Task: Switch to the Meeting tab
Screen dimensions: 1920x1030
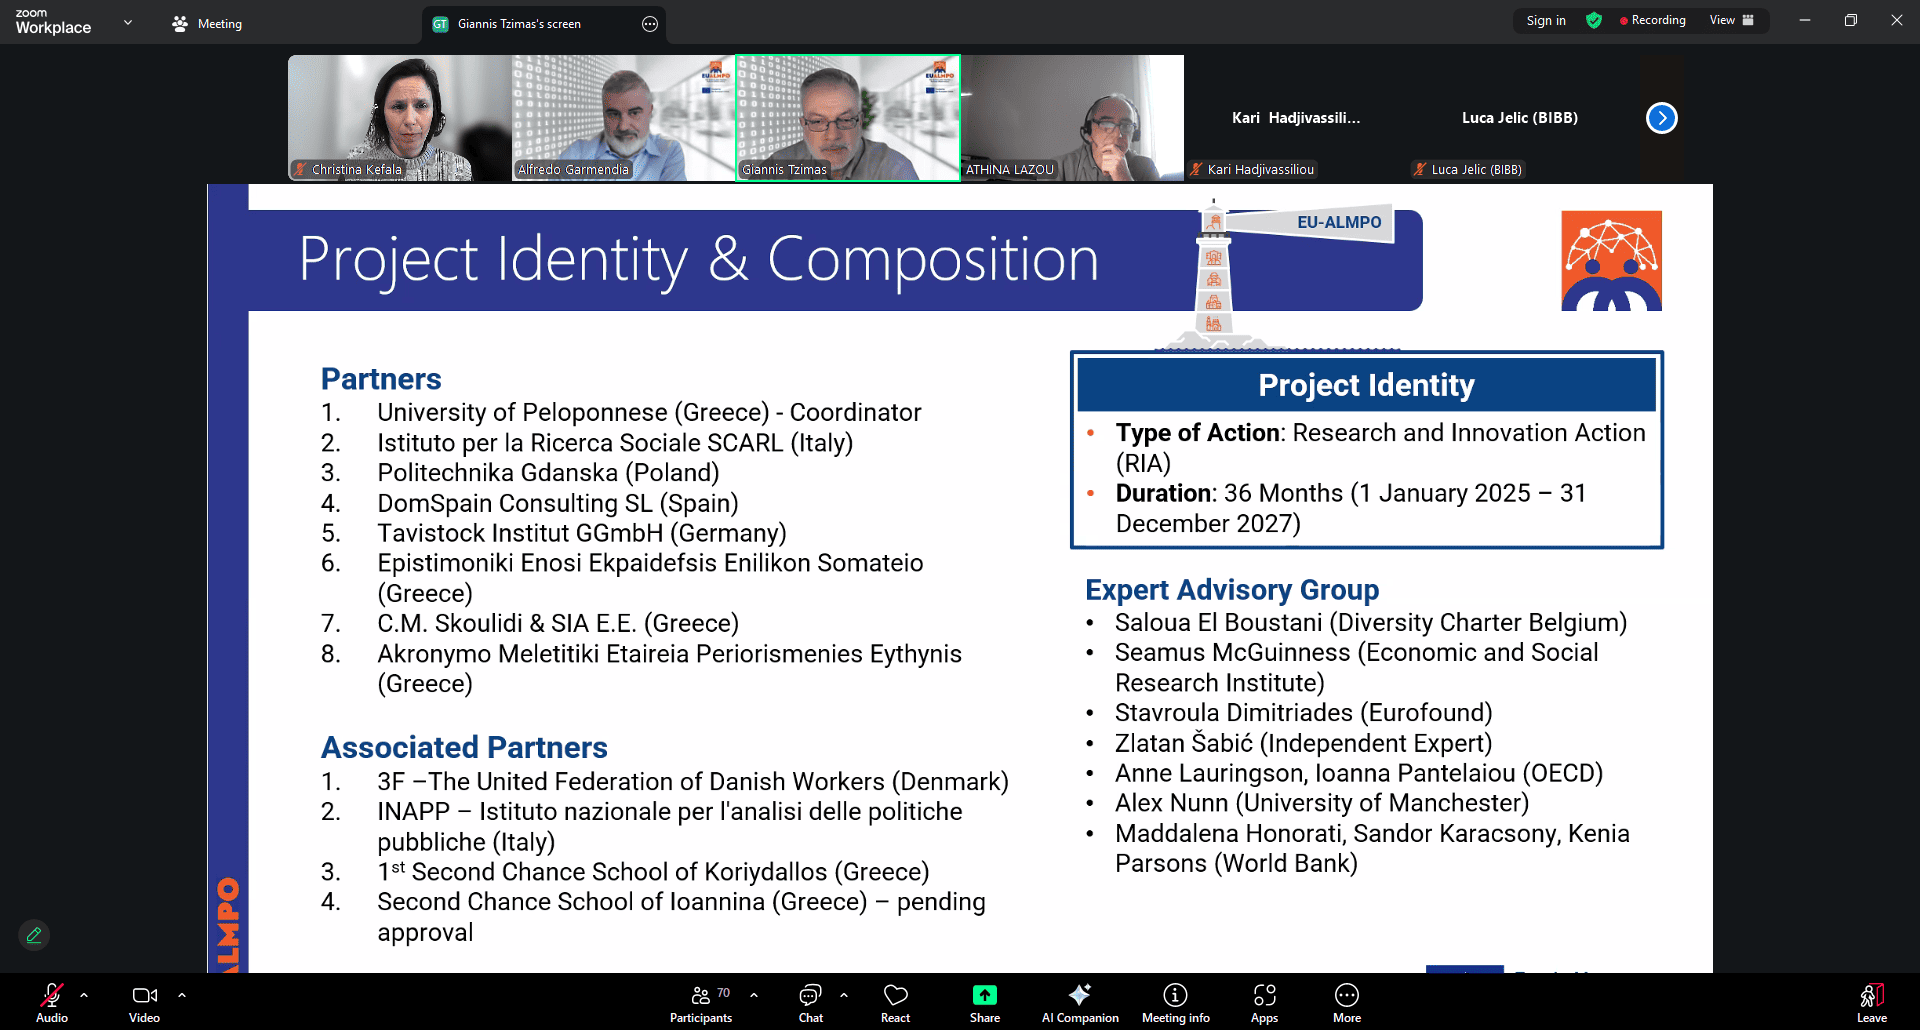Action: (207, 24)
